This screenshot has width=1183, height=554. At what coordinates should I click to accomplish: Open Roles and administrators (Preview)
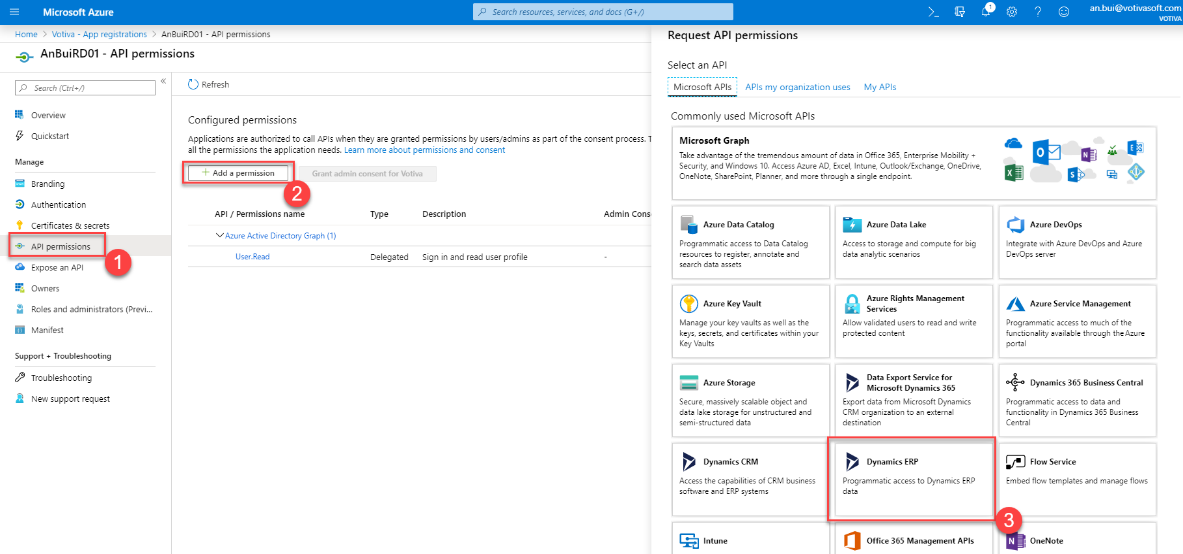pyautogui.click(x=91, y=309)
